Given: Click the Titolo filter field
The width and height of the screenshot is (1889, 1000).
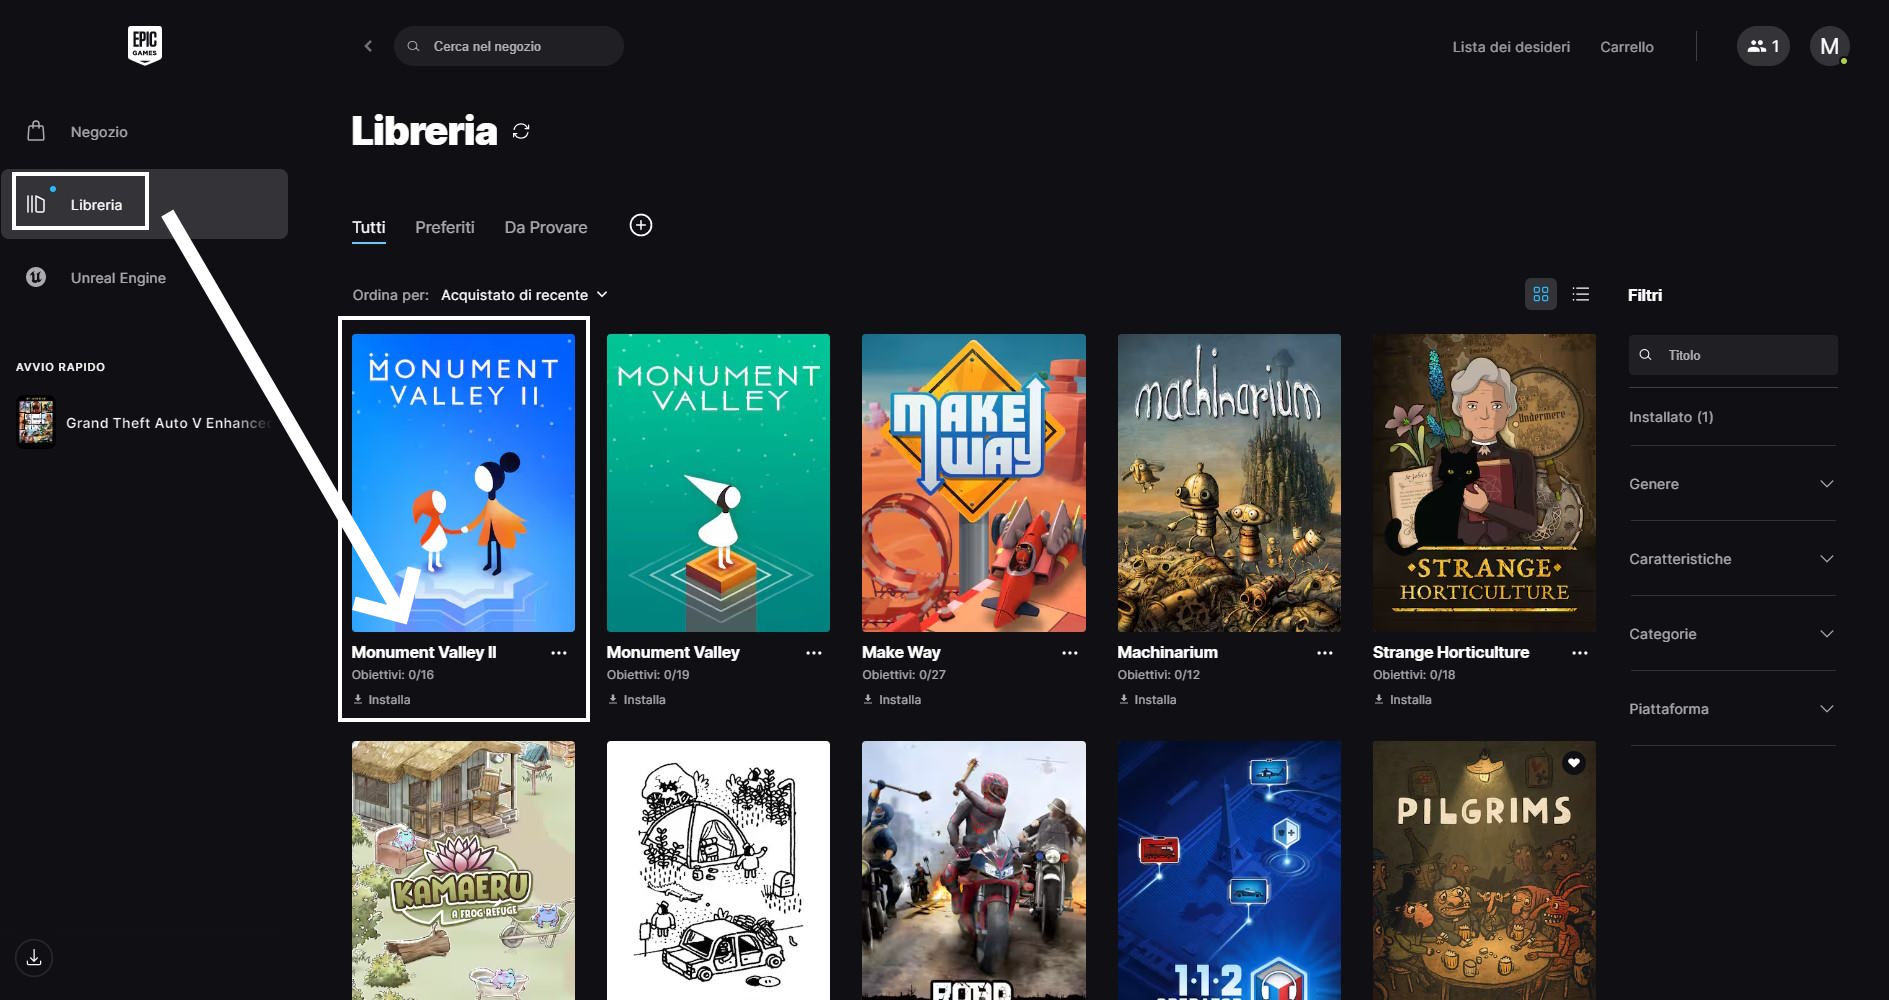Looking at the screenshot, I should [1733, 355].
